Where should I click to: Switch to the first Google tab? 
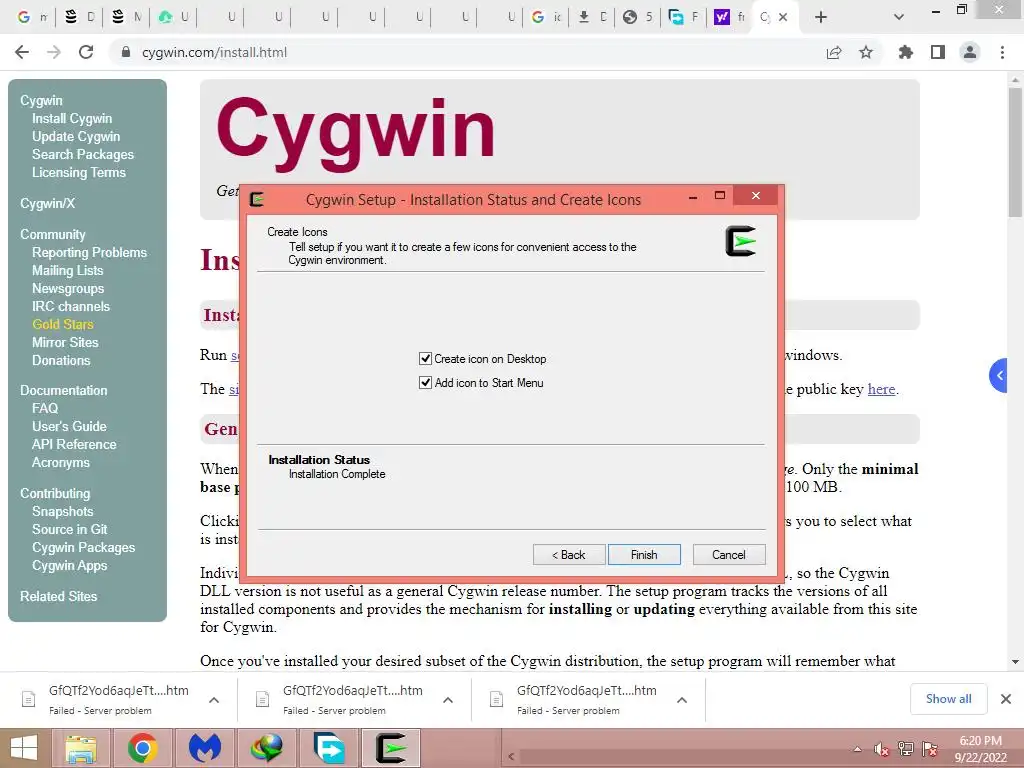(31, 17)
